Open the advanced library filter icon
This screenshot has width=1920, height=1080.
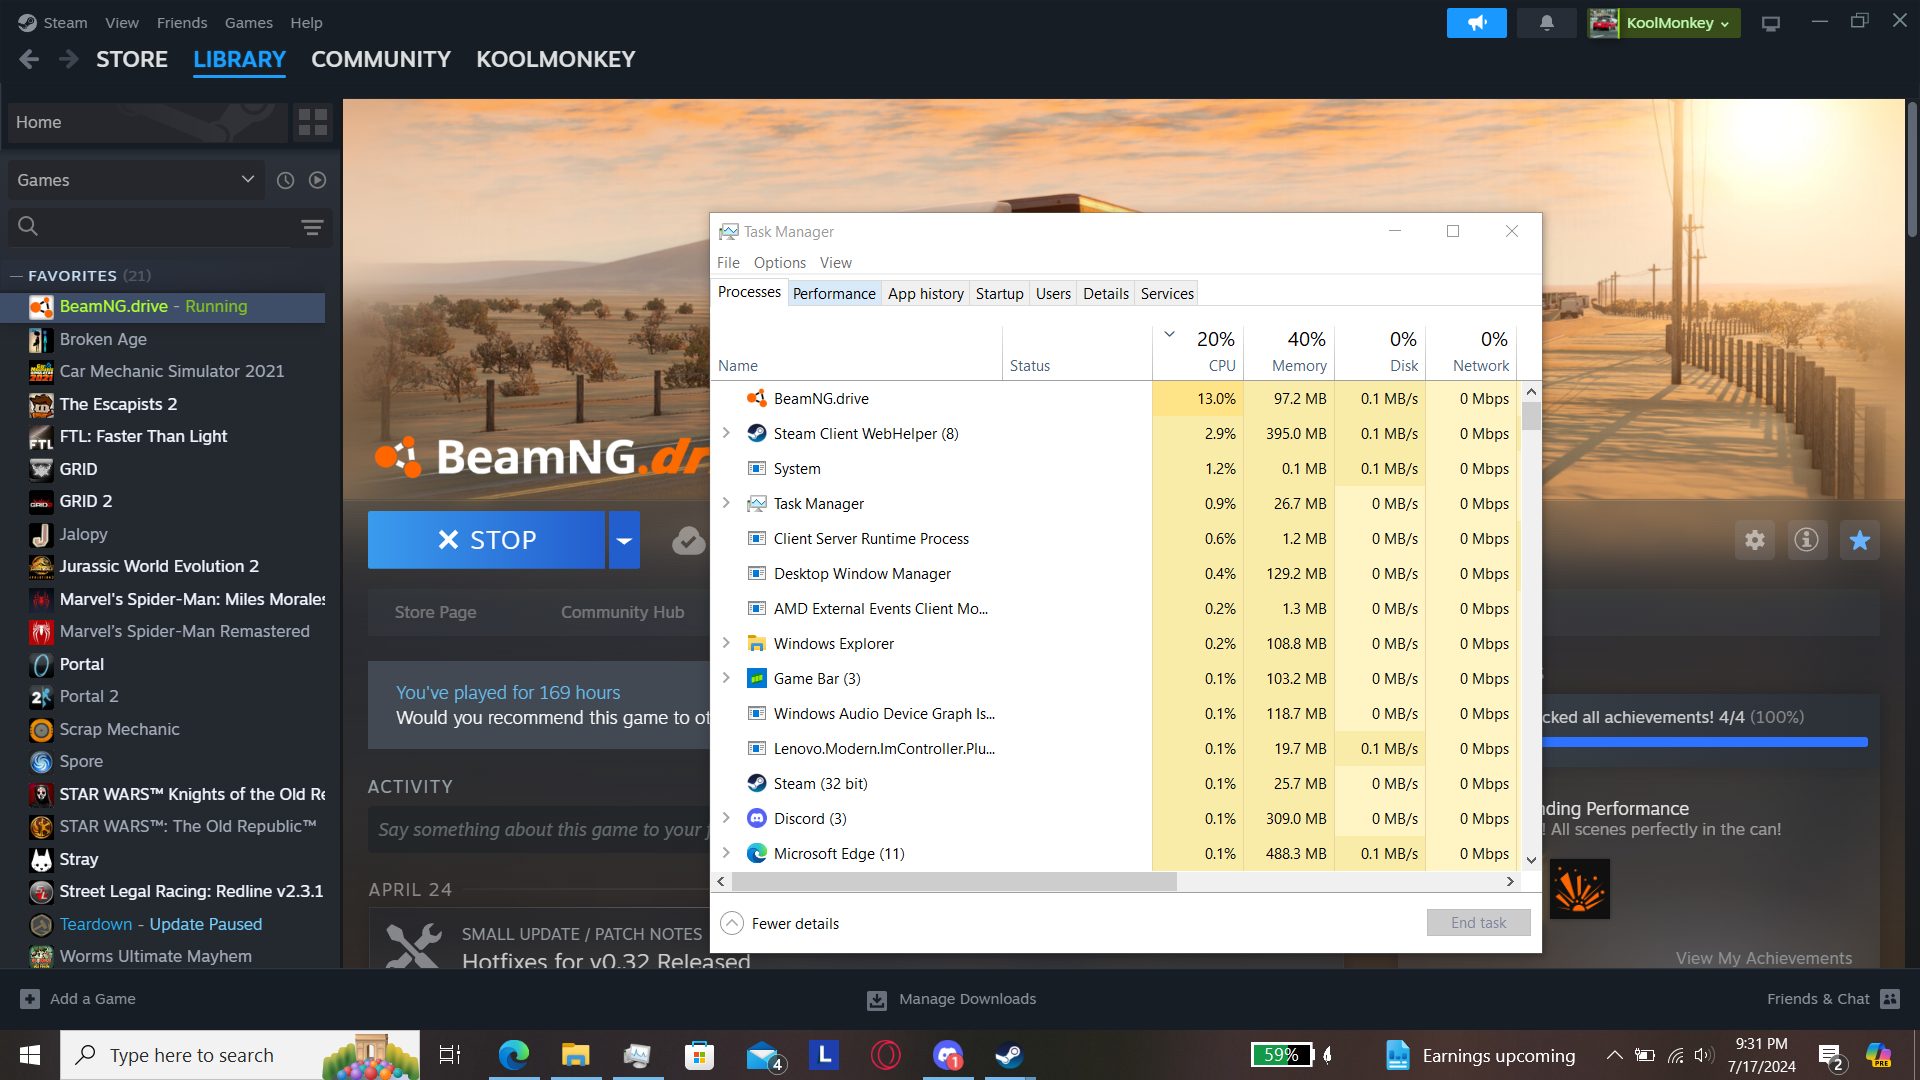click(x=312, y=227)
